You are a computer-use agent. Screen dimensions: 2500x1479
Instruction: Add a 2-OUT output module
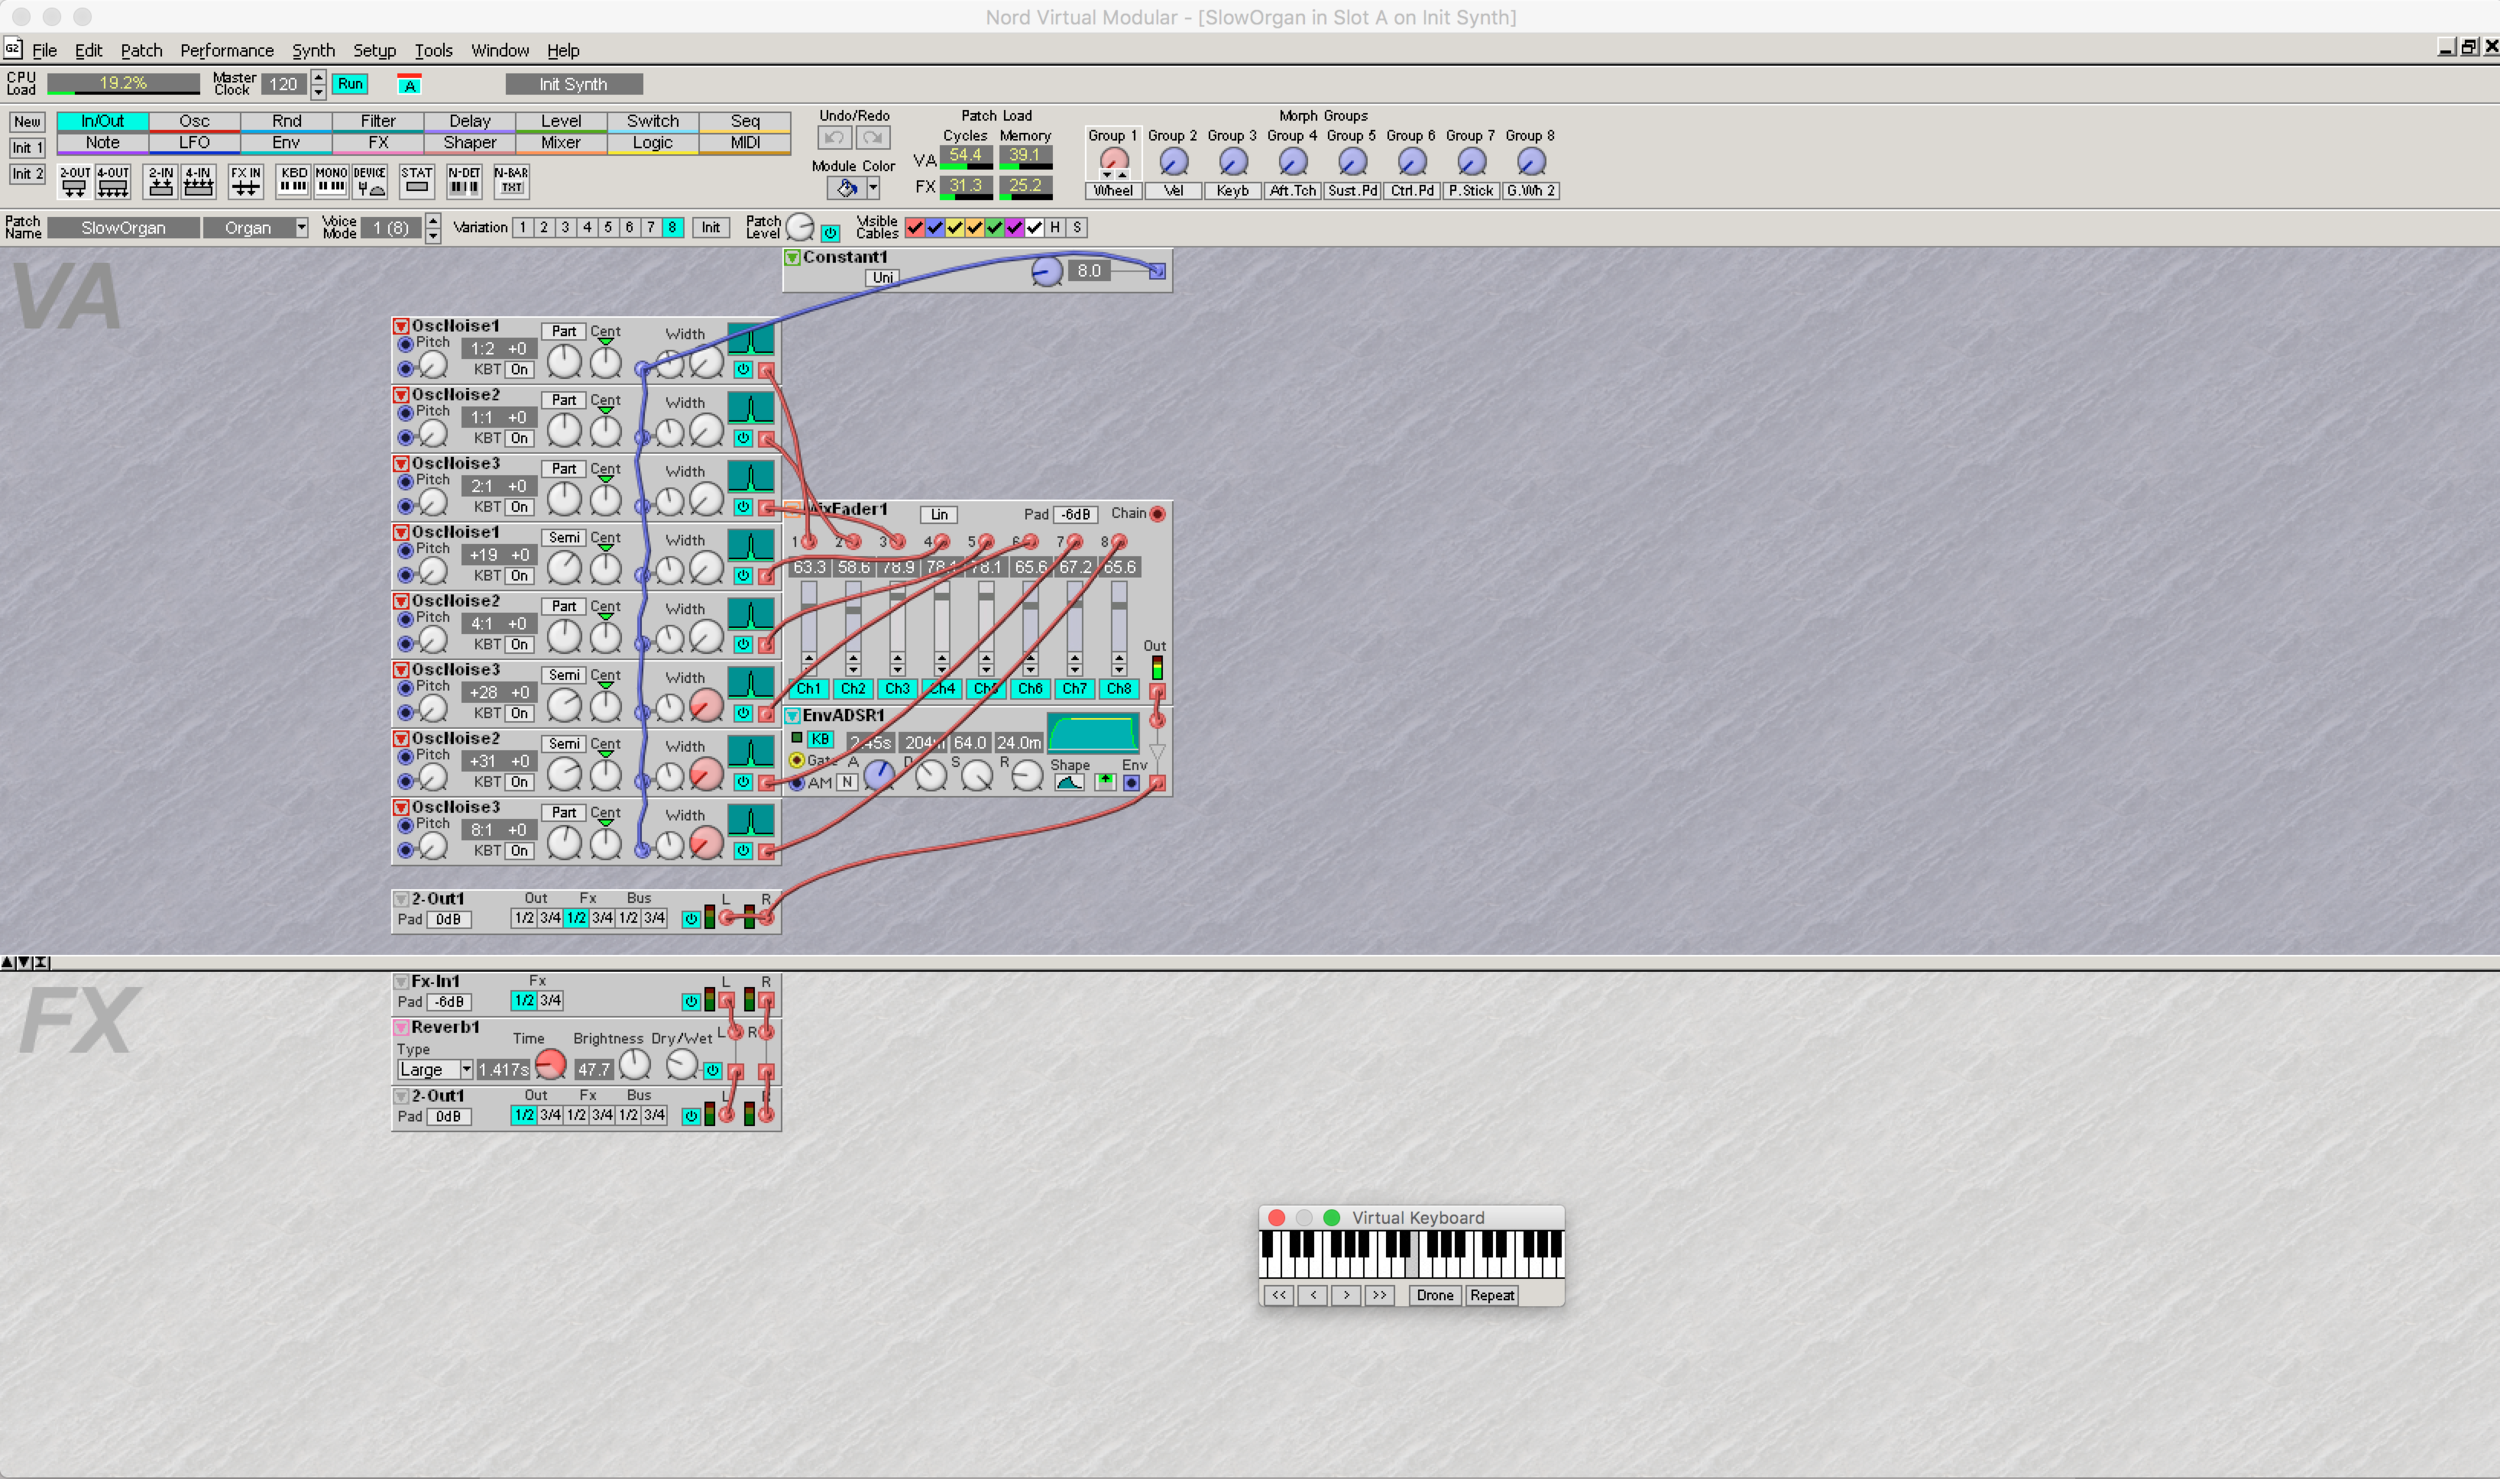(x=74, y=181)
